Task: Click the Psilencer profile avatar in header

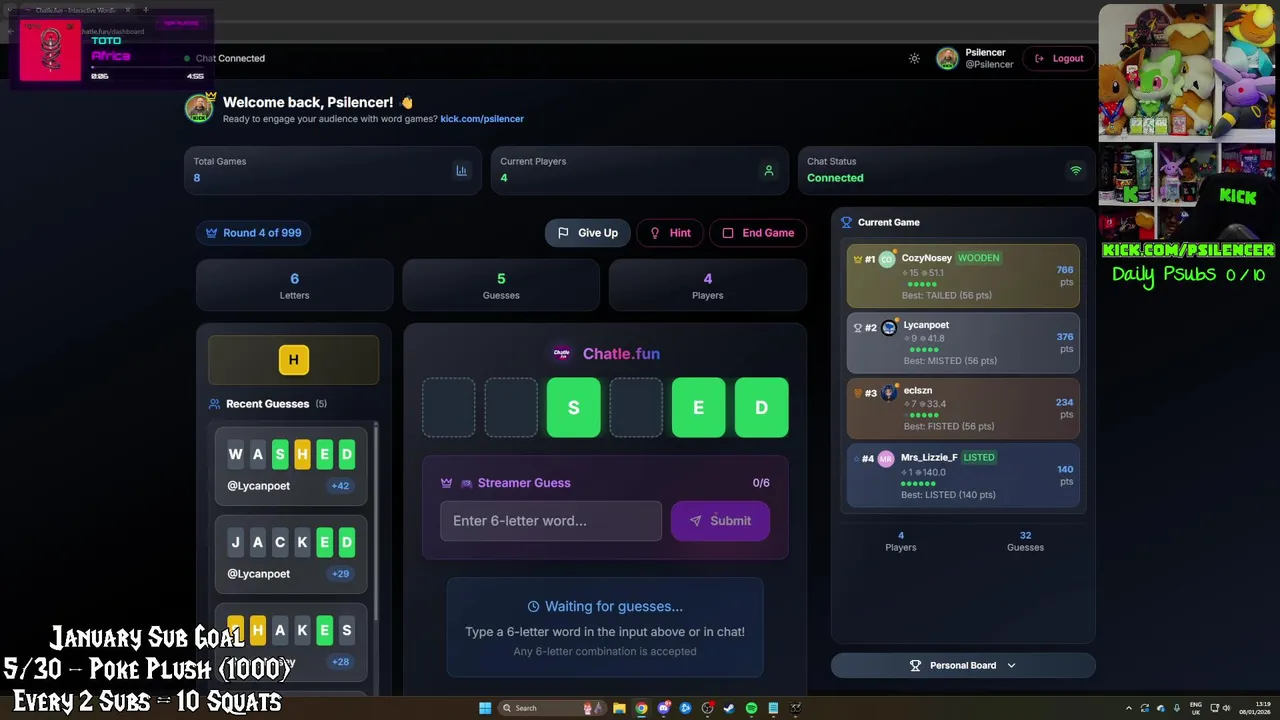Action: pyautogui.click(x=947, y=59)
